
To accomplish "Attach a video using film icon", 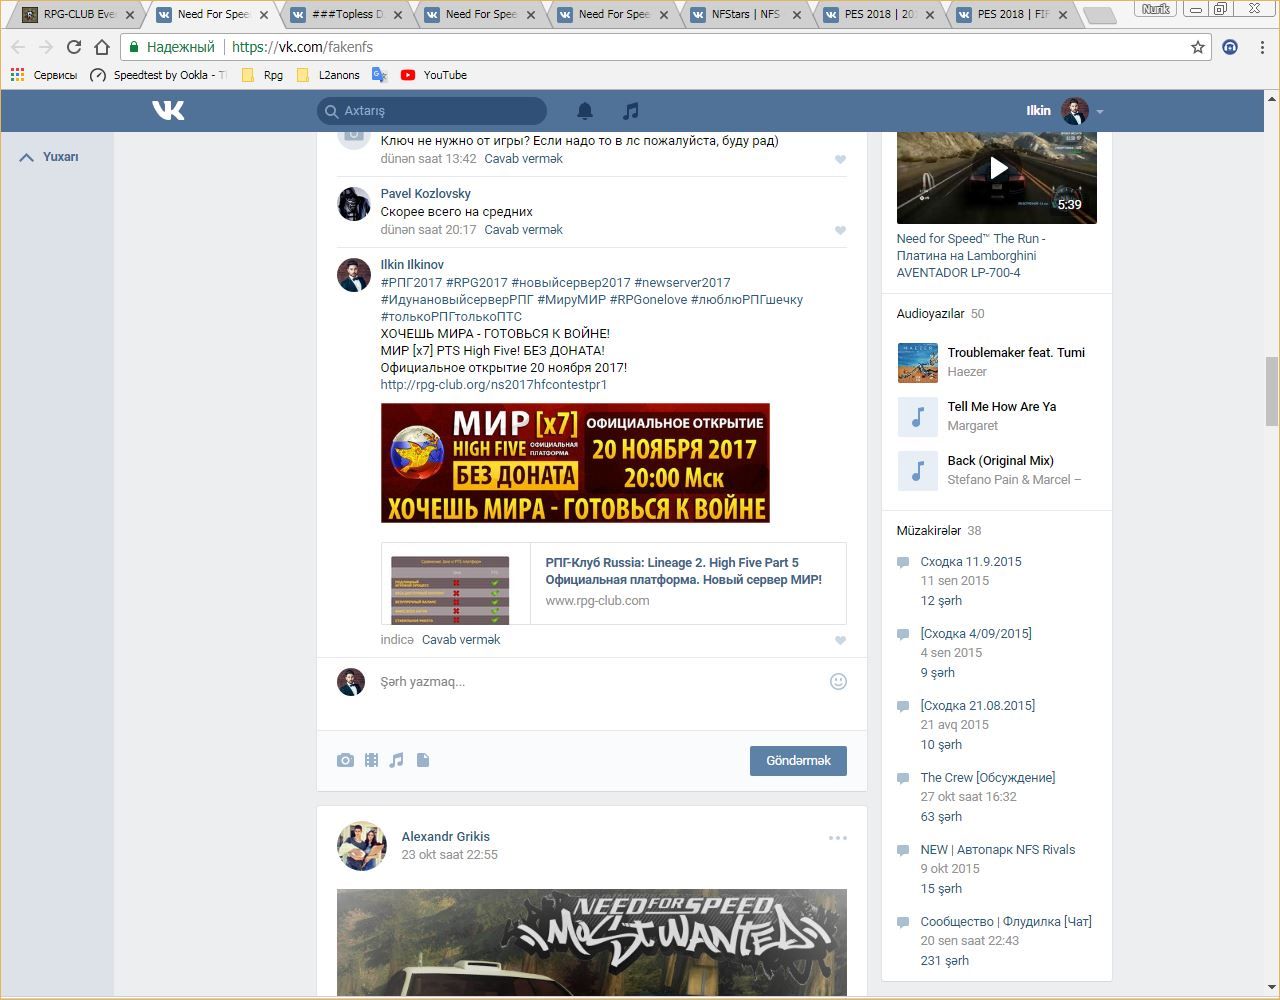I will point(371,760).
